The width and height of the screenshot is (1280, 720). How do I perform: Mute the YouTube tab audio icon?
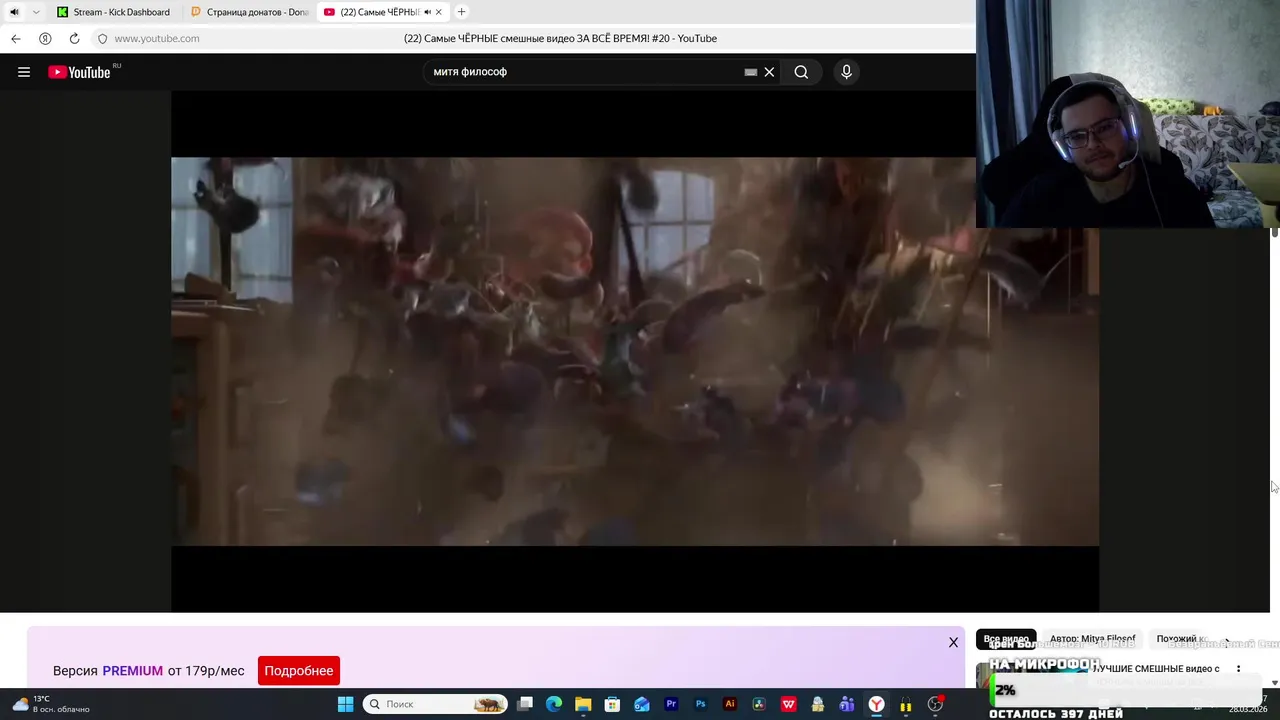click(x=428, y=12)
